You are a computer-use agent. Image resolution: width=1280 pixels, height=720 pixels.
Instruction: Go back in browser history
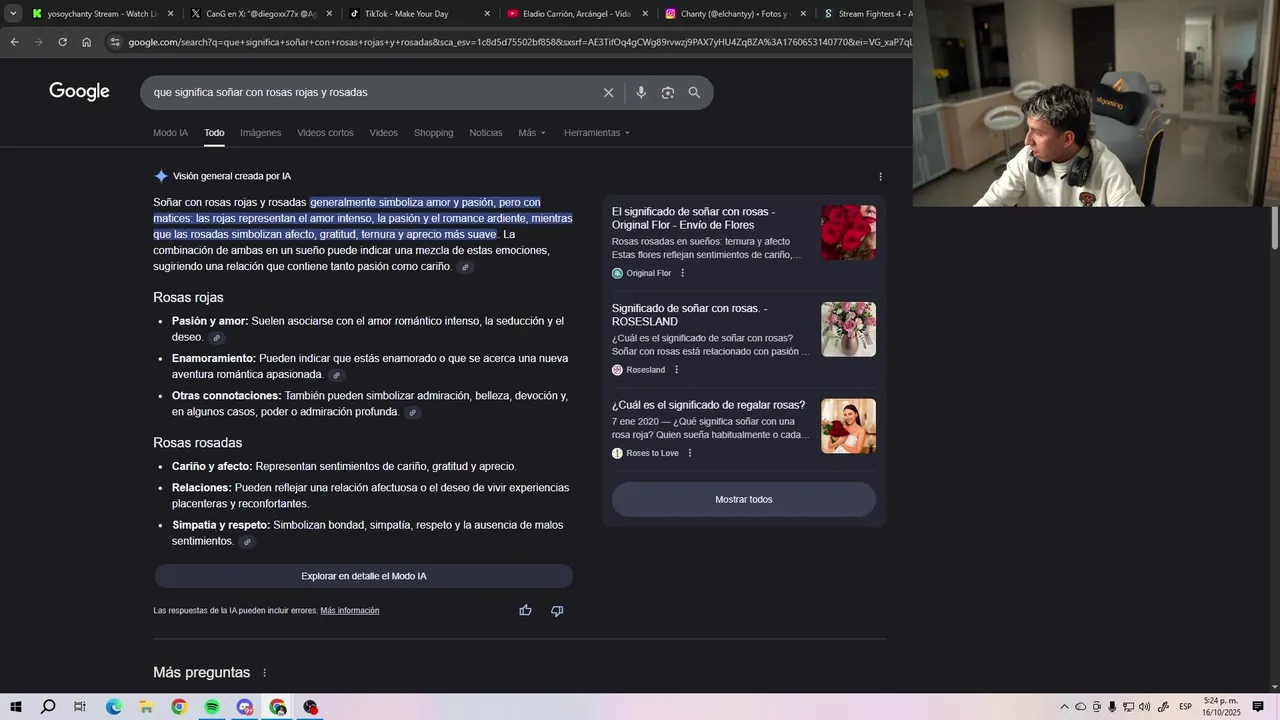point(14,42)
